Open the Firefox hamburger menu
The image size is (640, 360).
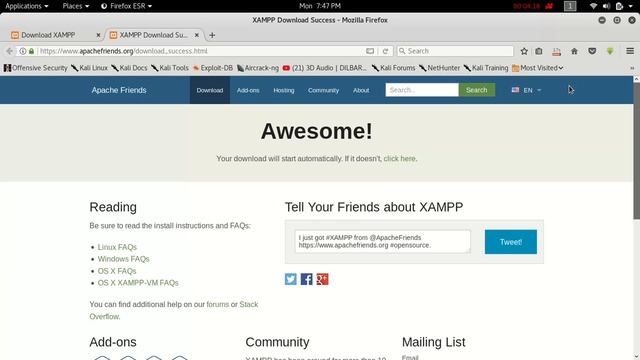tap(630, 51)
